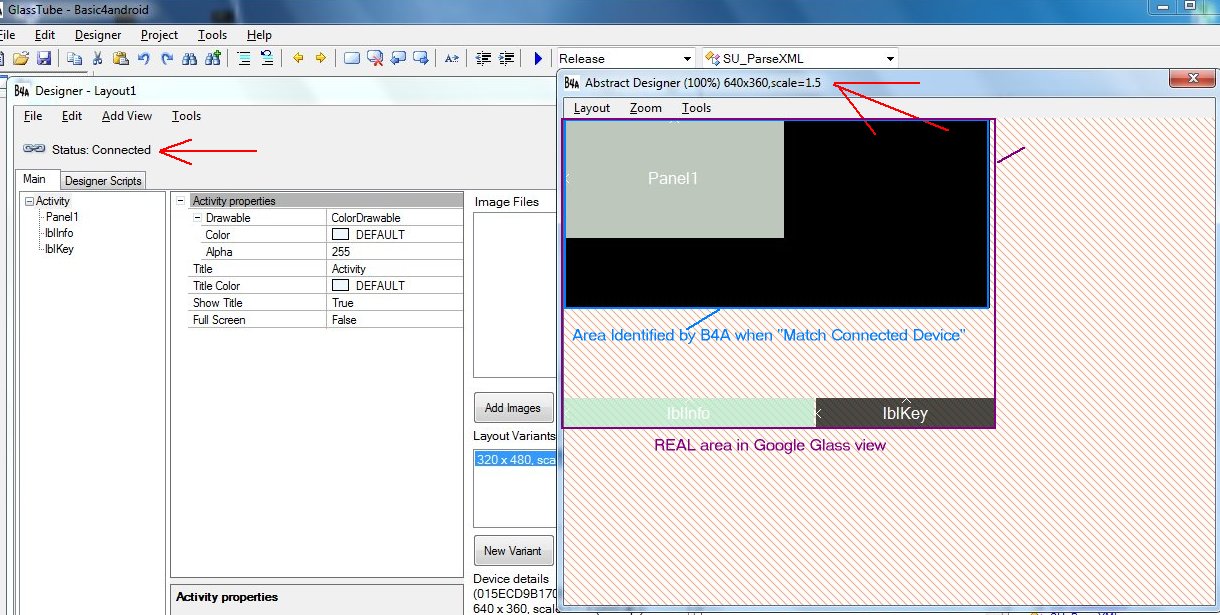
Task: Run the project with the blue play icon
Action: click(x=538, y=58)
